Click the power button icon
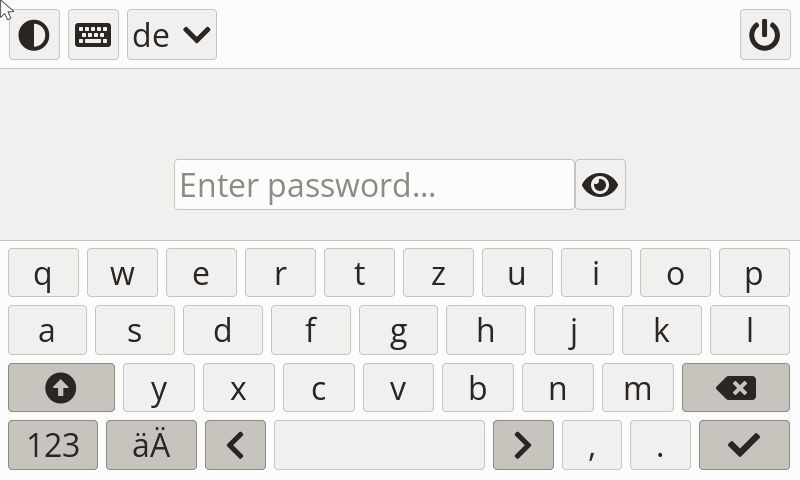The image size is (800, 480). (765, 35)
